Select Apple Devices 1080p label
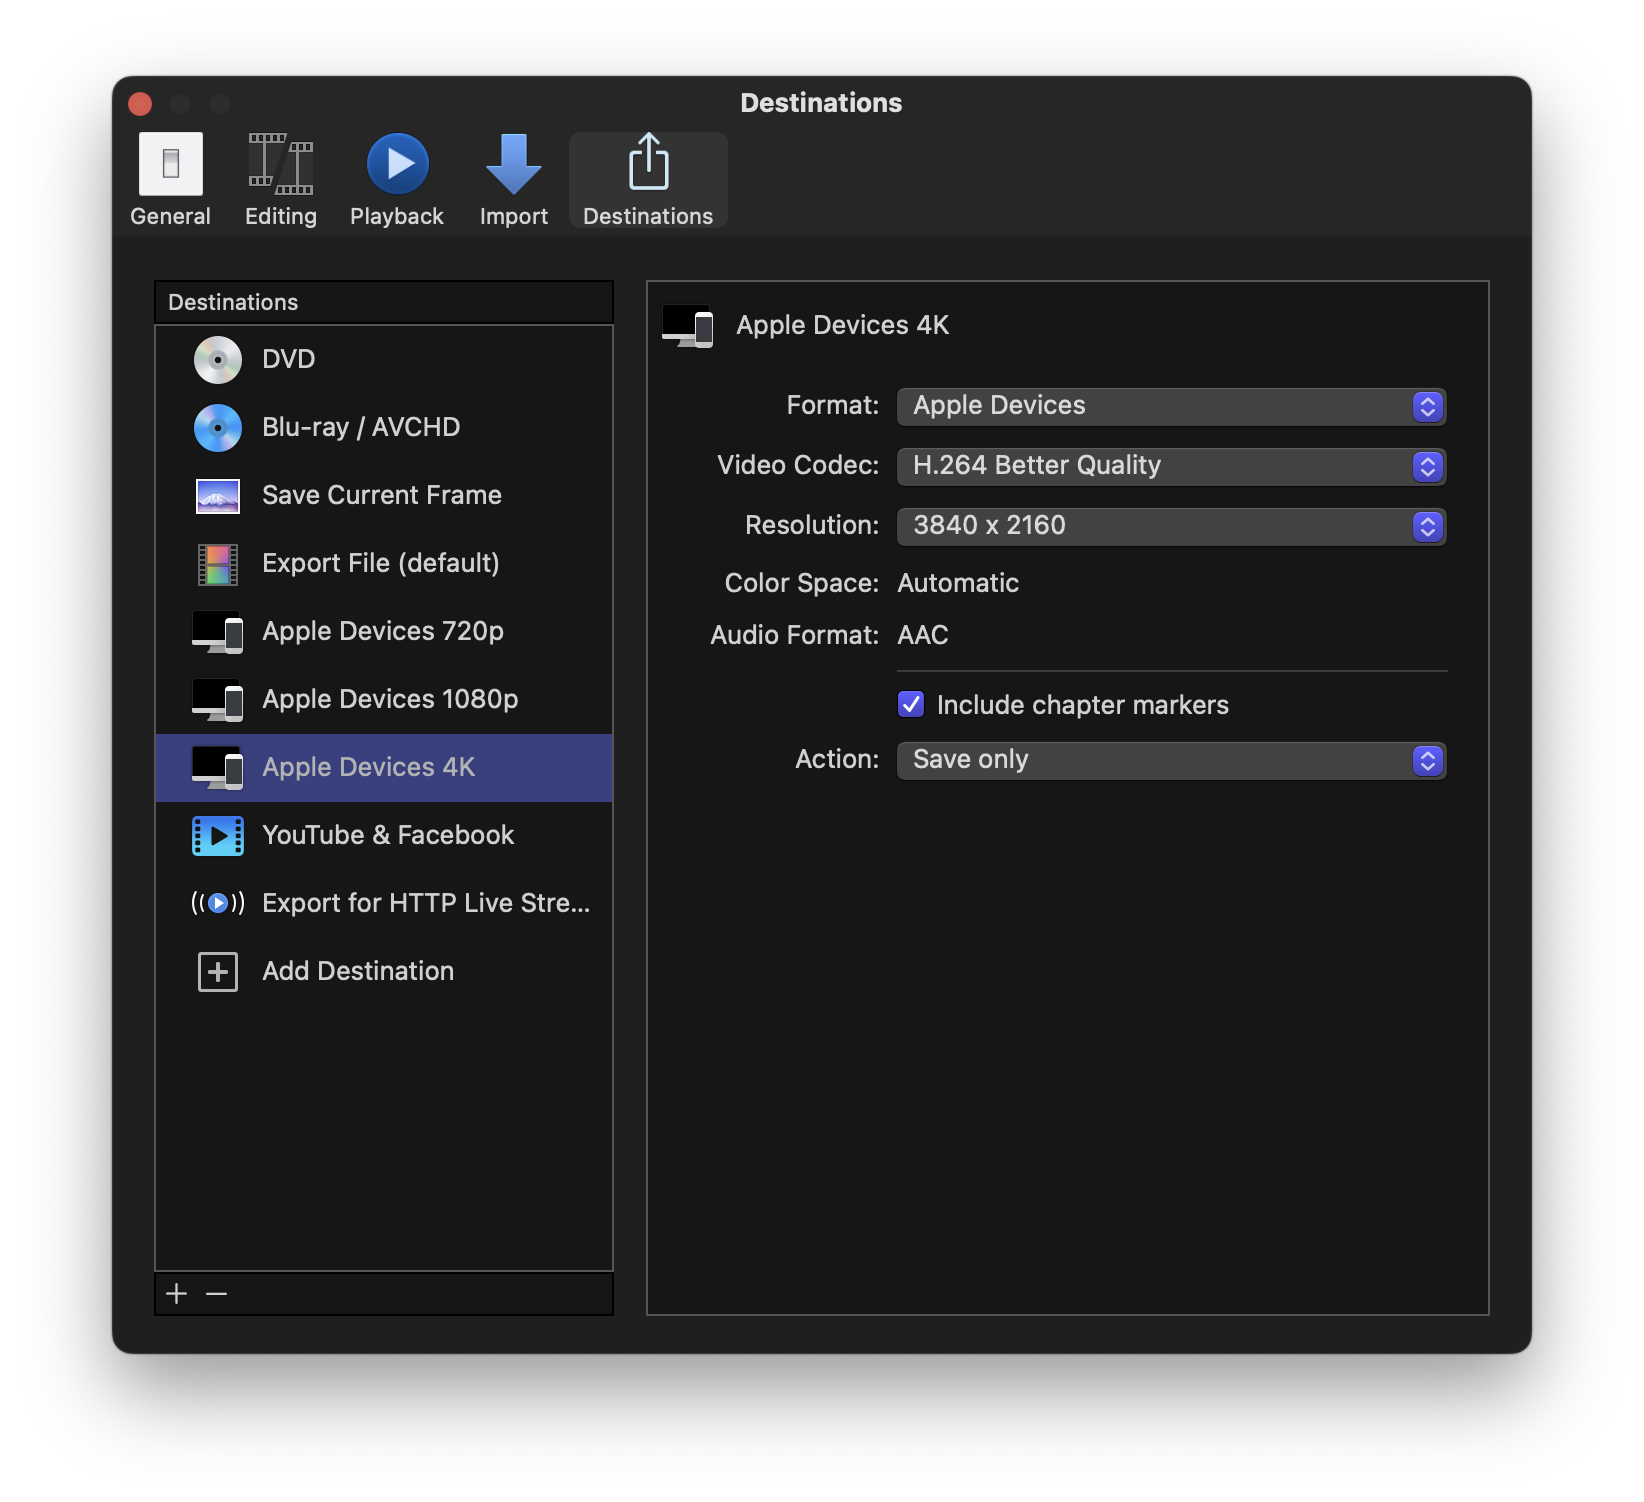This screenshot has height=1502, width=1644. 390,700
